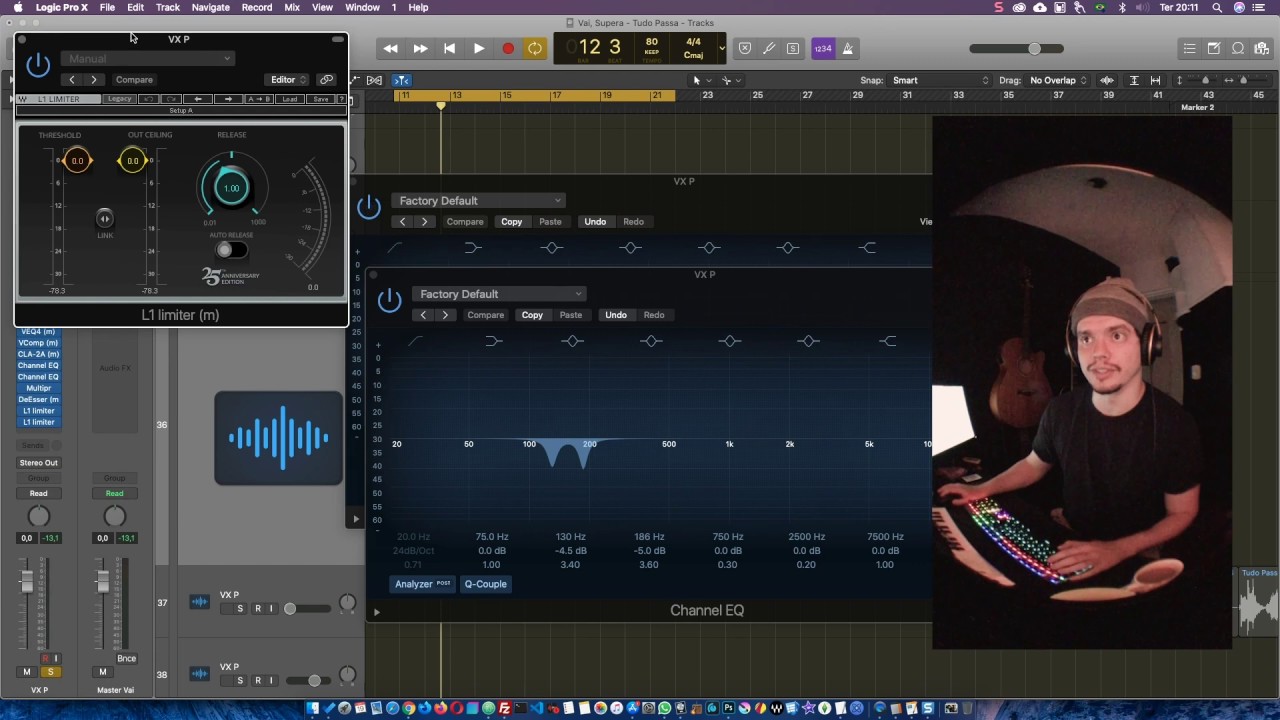Click the Solo S icon in control bar

point(793,48)
